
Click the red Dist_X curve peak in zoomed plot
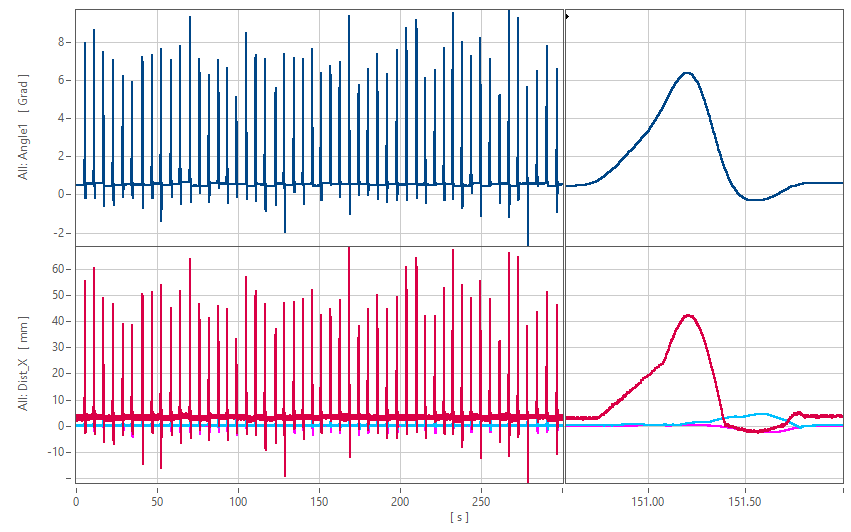click(689, 316)
